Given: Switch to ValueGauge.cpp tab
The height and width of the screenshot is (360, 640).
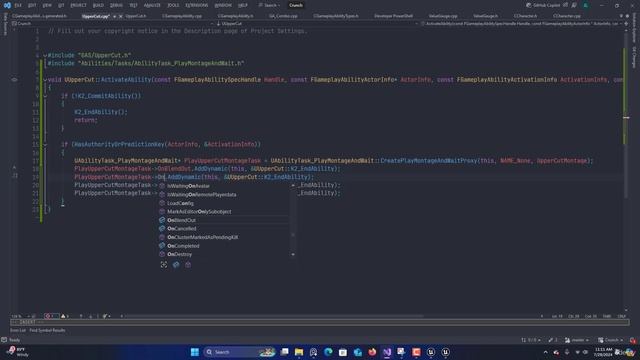Looking at the screenshot, I should [443, 16].
